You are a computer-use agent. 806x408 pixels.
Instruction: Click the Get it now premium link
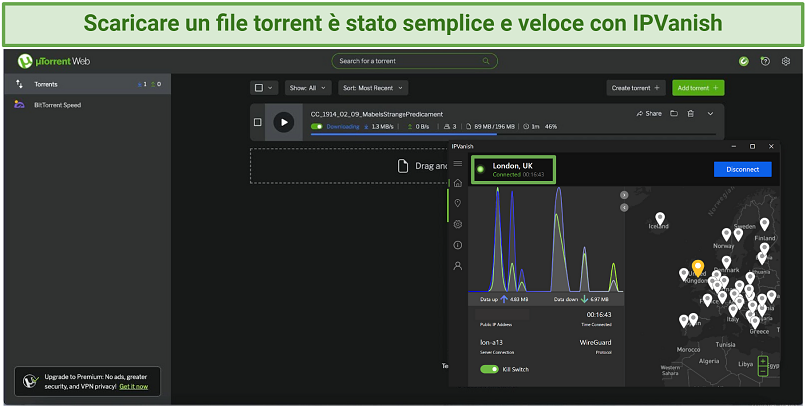pyautogui.click(x=134, y=386)
